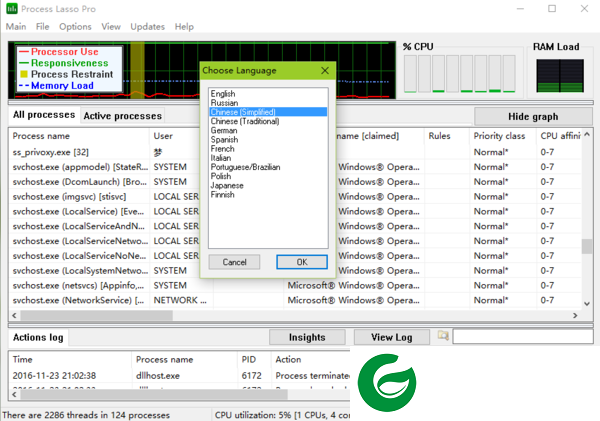Select Finnish in the language list
This screenshot has height=421, width=600.
click(x=268, y=195)
